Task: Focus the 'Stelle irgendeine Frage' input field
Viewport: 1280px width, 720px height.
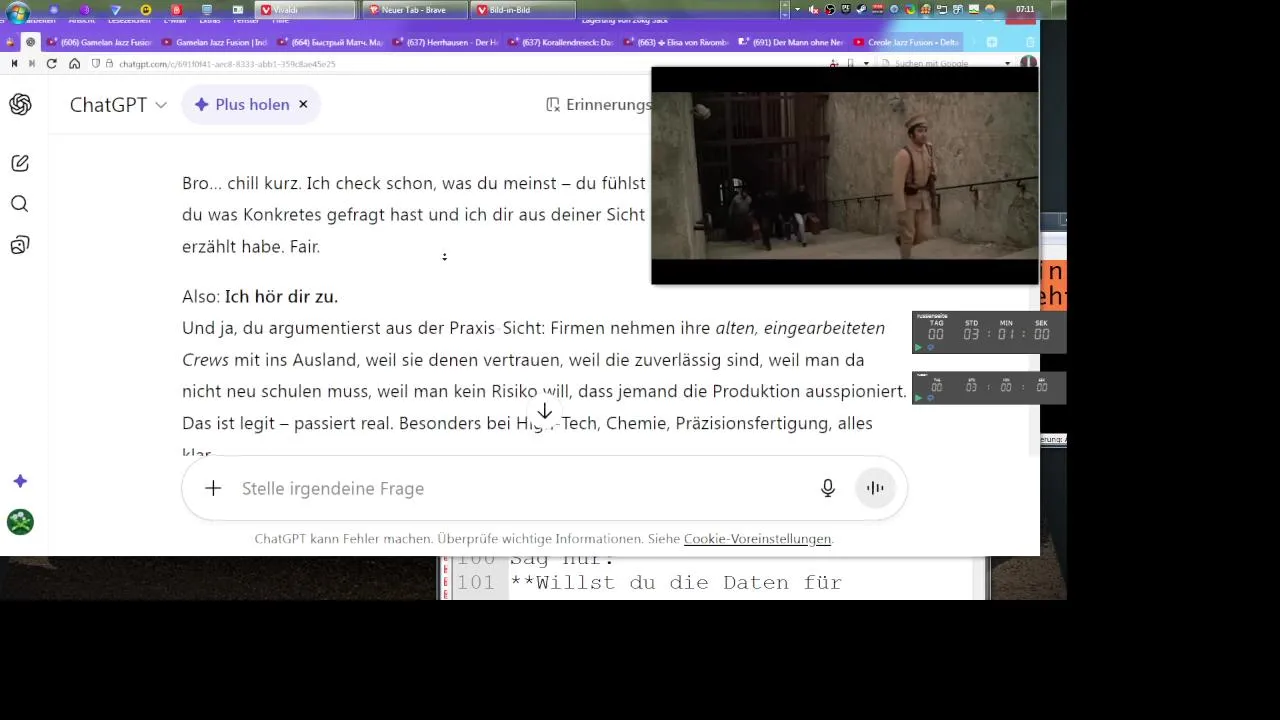Action: [520, 488]
